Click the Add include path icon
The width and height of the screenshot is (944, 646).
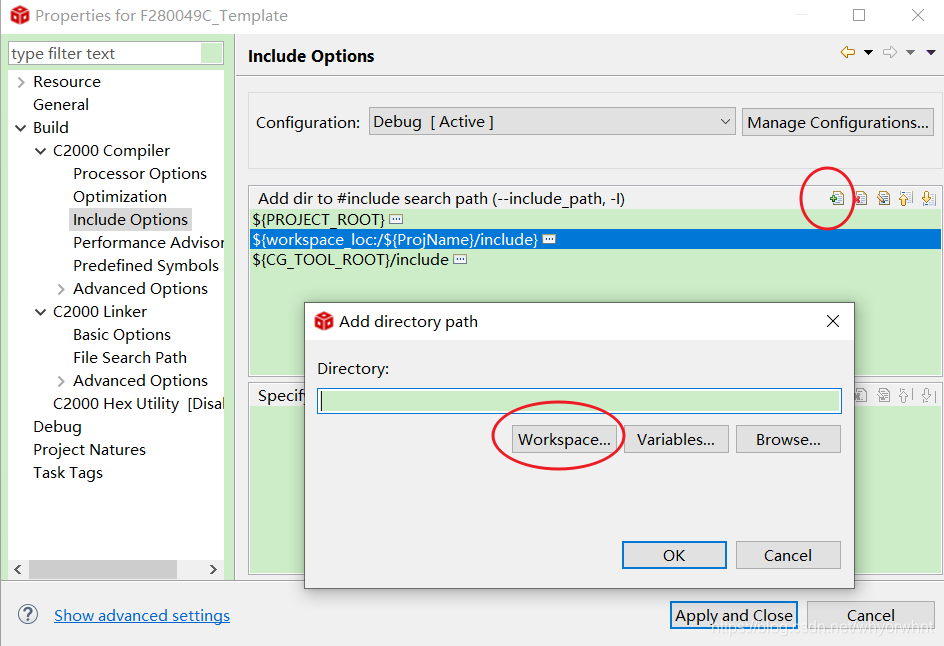click(x=836, y=198)
